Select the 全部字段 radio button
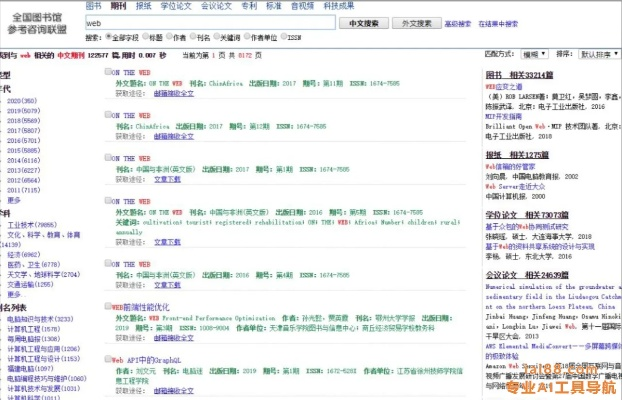This screenshot has height=400, width=622. point(108,36)
